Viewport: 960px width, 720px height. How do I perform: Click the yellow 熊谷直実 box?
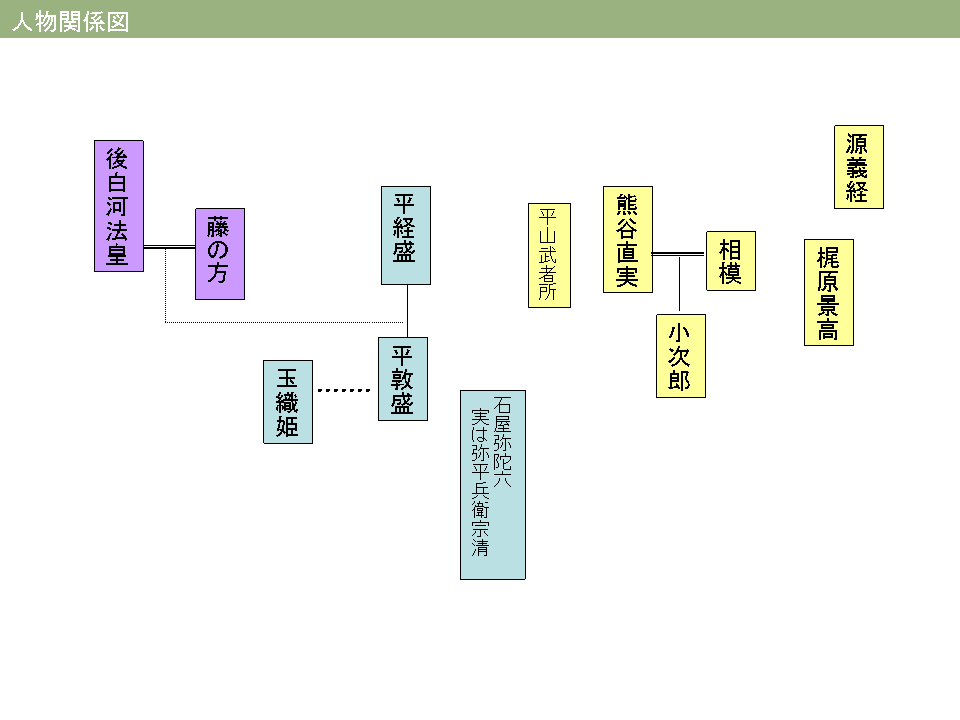click(x=627, y=240)
